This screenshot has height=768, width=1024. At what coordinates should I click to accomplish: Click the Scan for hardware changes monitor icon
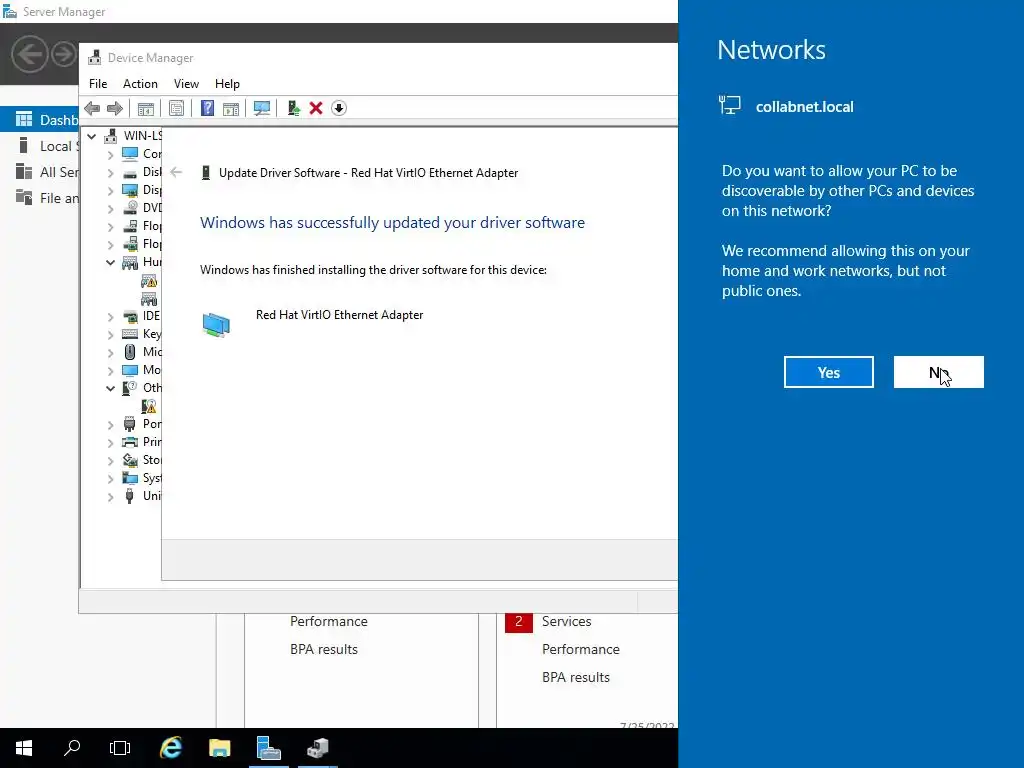(x=262, y=108)
